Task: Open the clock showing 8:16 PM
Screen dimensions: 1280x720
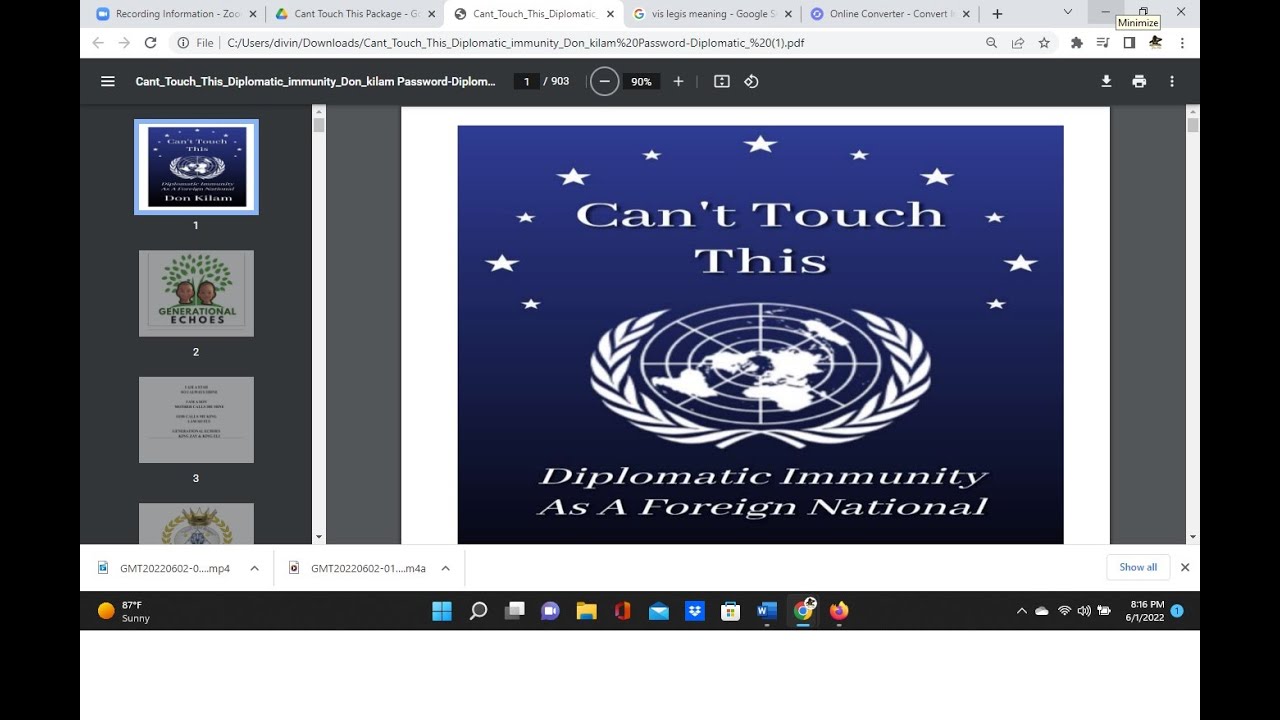Action: point(1146,611)
